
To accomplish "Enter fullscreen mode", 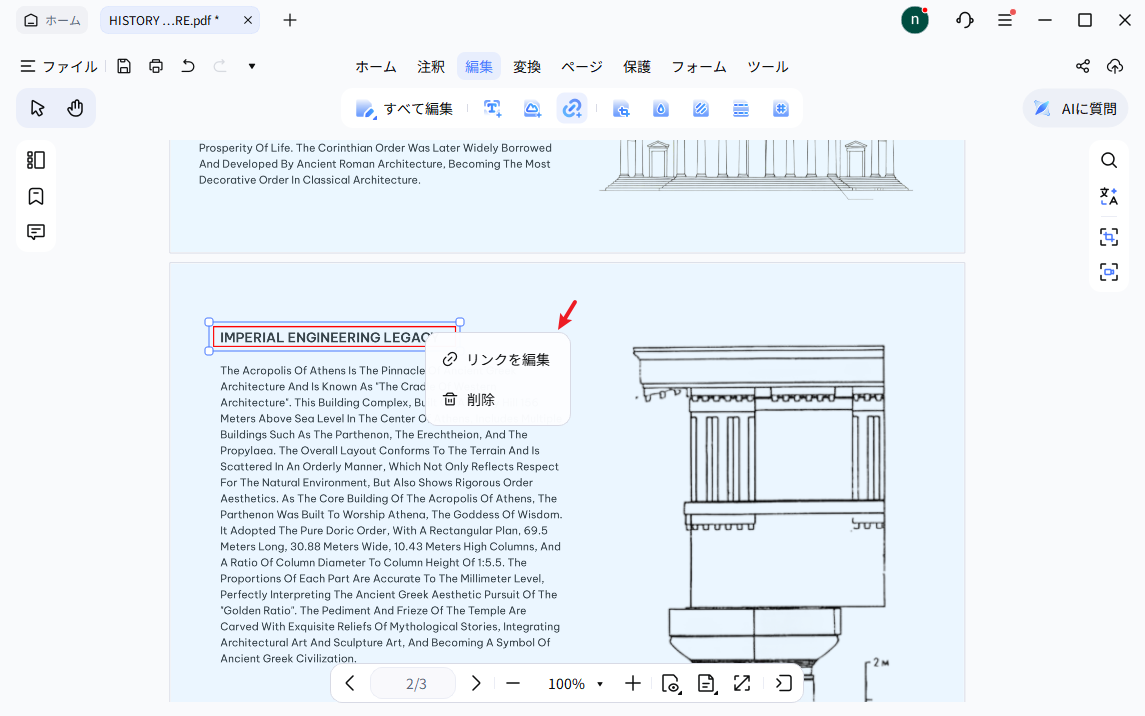I will point(742,684).
